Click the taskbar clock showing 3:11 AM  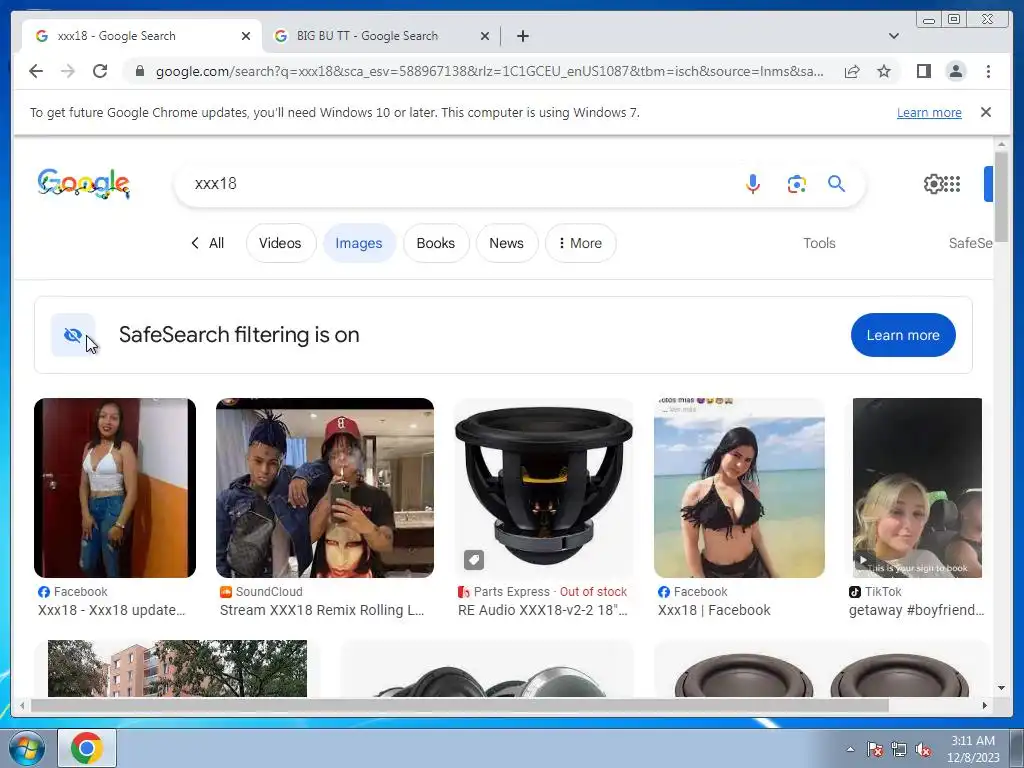(x=972, y=749)
